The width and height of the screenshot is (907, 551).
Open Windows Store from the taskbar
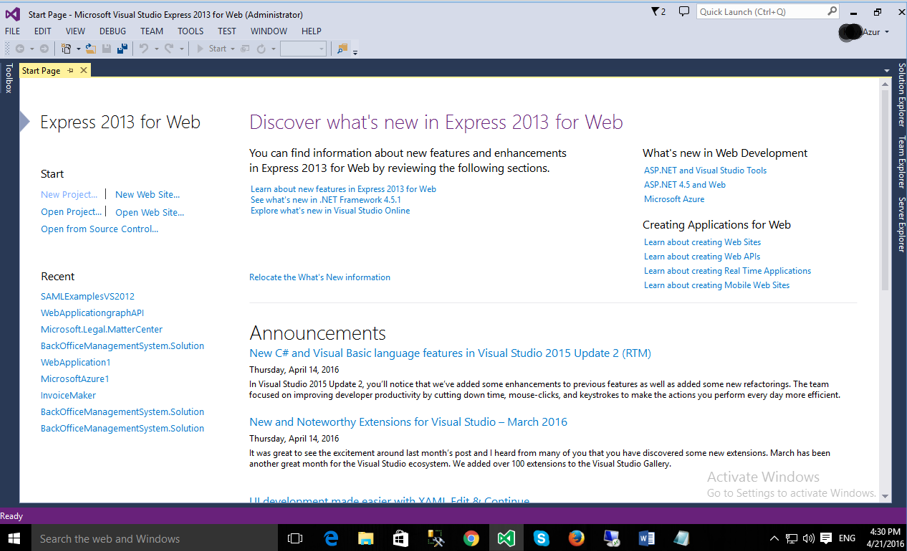(x=400, y=538)
